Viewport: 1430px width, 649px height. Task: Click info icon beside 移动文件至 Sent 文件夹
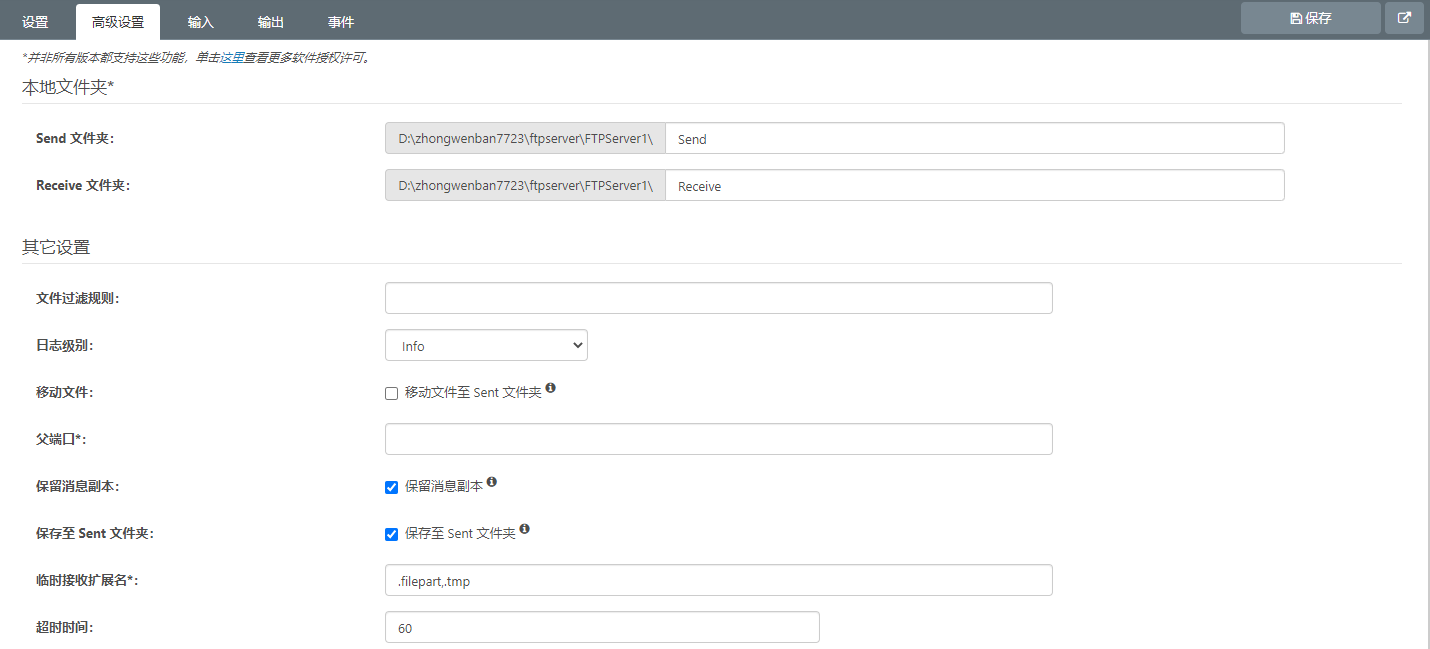click(551, 388)
